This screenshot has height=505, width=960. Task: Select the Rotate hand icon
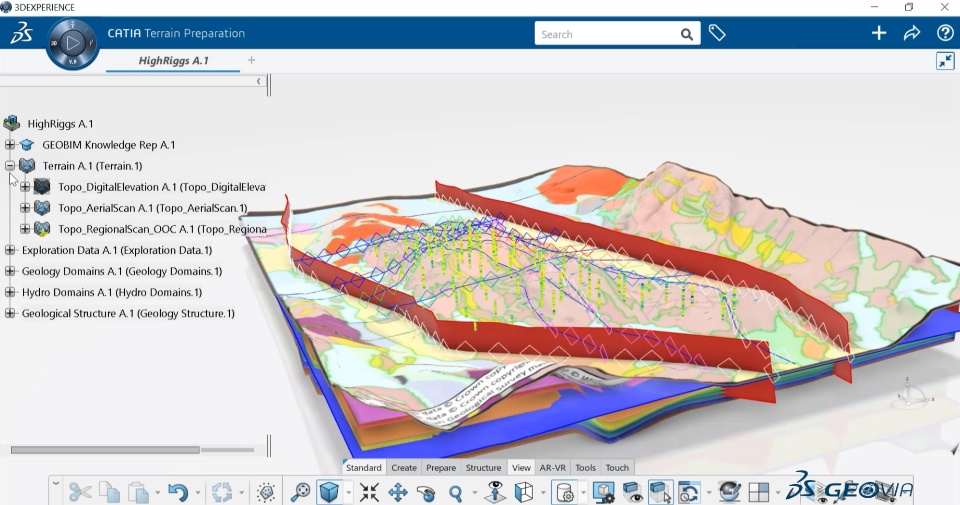click(426, 492)
